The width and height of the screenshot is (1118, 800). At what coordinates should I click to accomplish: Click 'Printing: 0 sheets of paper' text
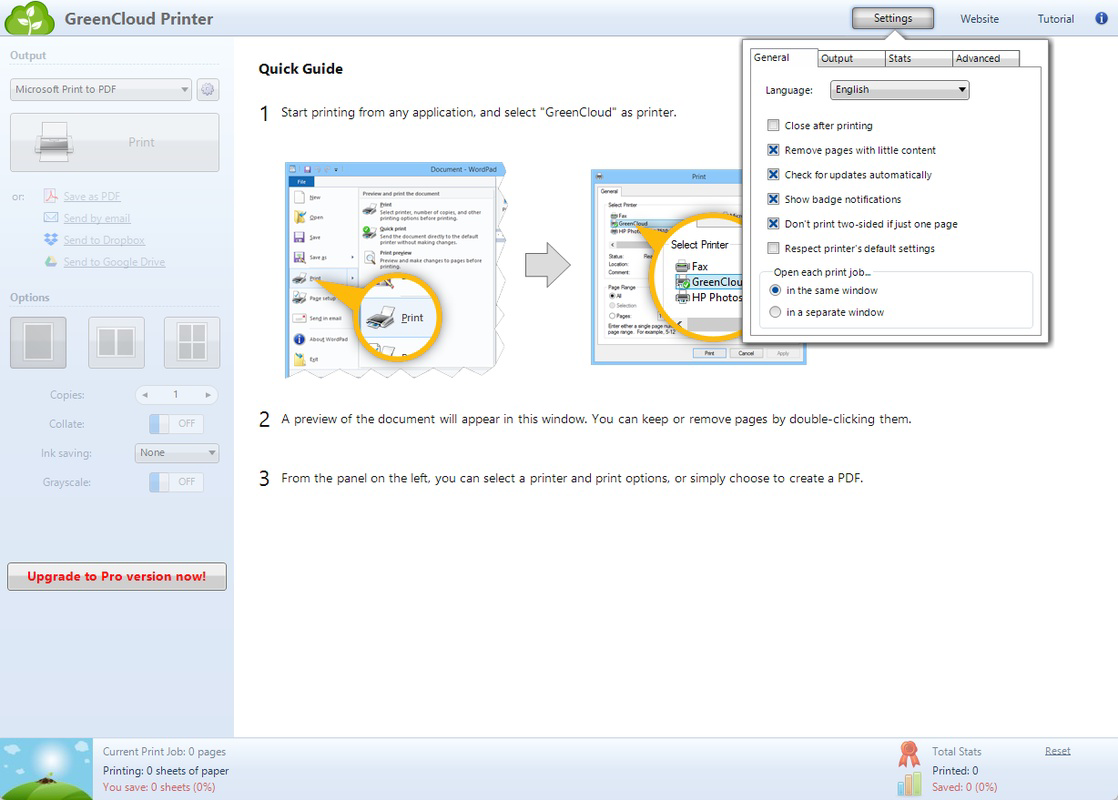click(x=165, y=771)
